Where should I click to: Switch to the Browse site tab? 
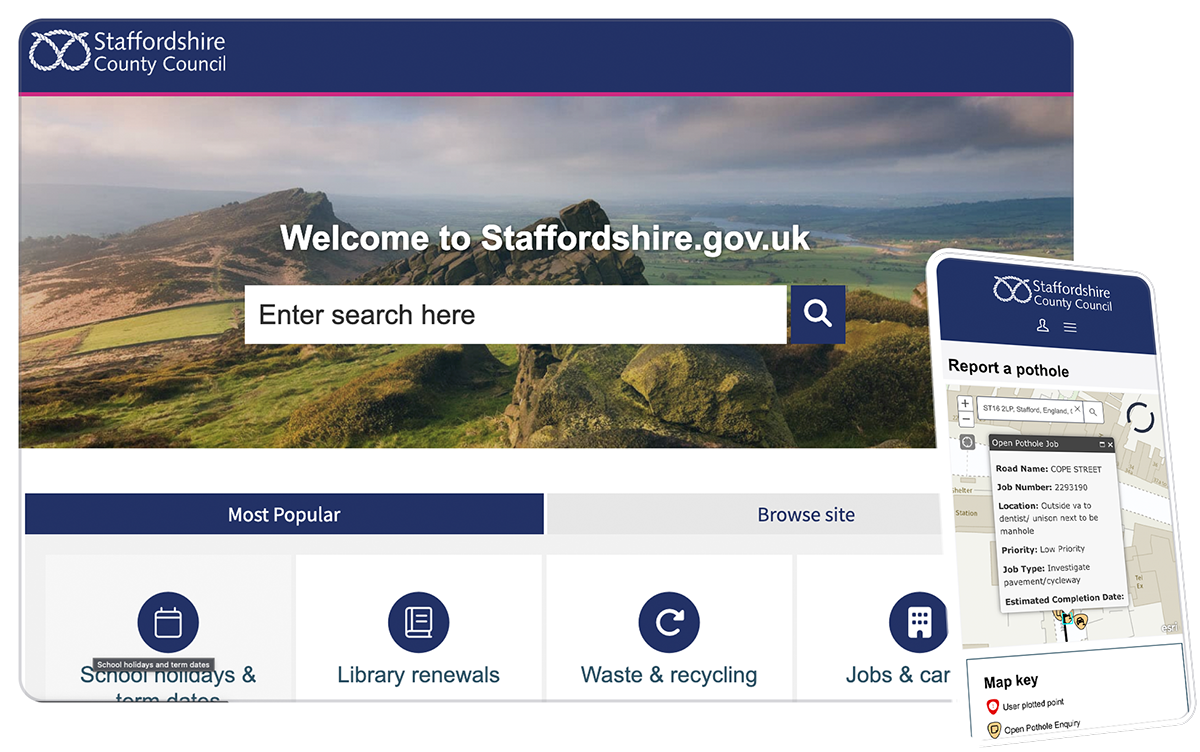coord(805,515)
